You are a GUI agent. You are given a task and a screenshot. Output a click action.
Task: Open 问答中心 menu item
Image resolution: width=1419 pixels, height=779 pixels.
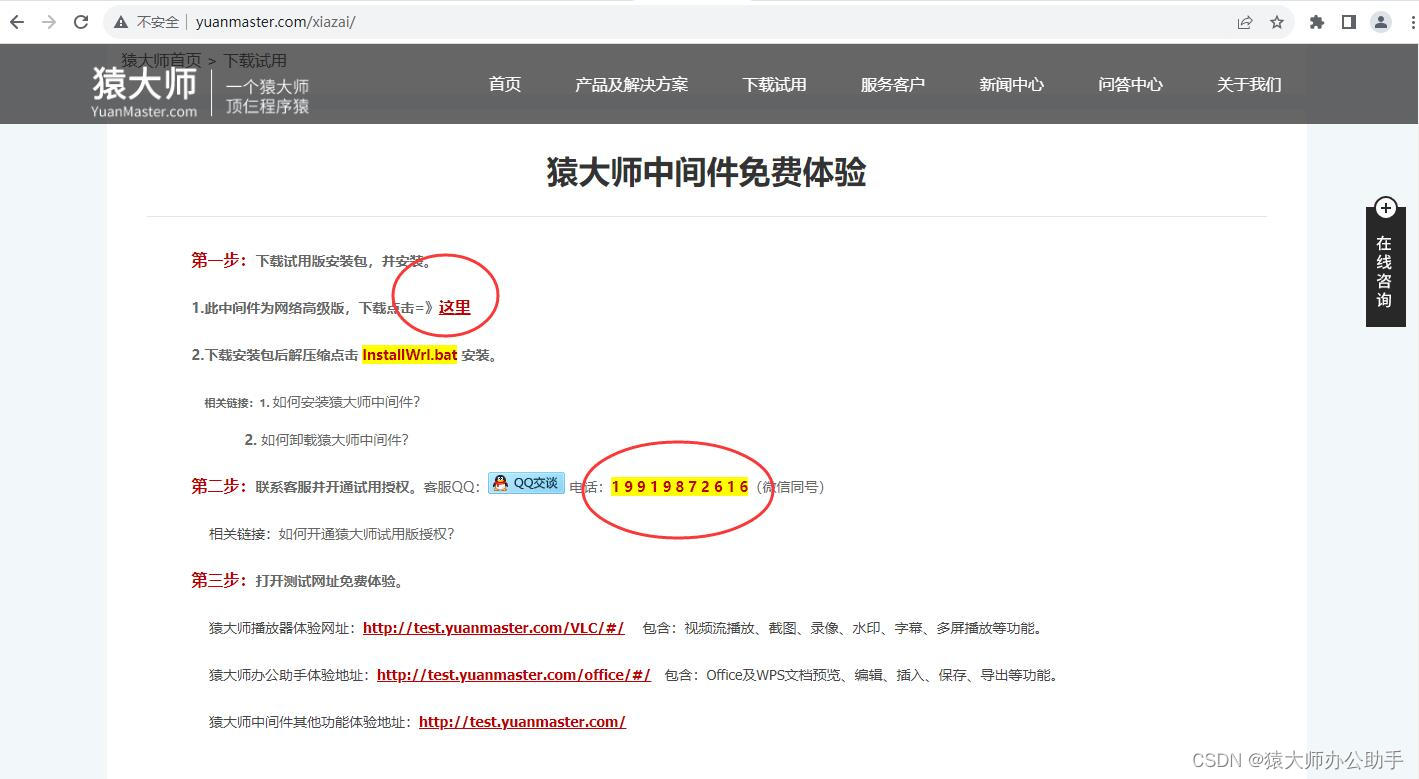1130,85
